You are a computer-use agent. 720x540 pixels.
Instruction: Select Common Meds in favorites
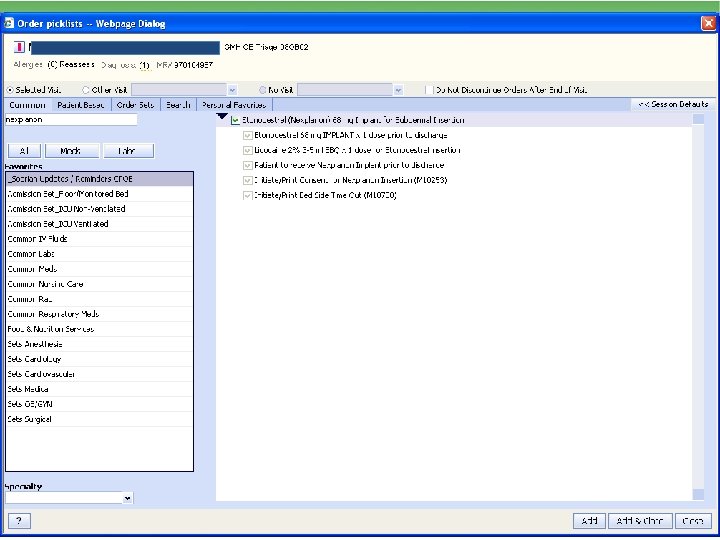tap(99, 269)
